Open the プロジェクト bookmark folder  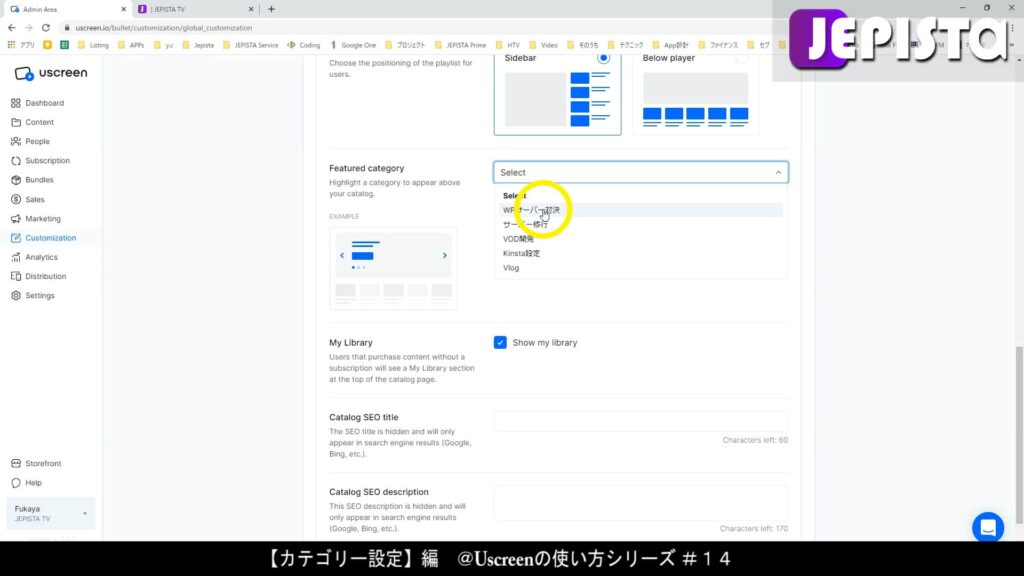point(405,45)
